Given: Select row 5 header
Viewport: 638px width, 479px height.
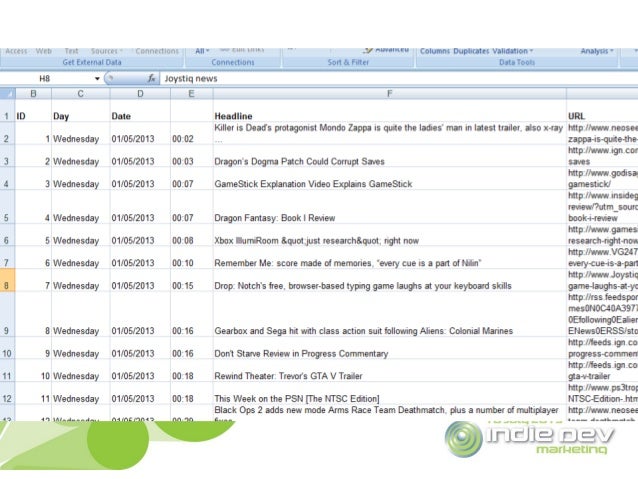Looking at the screenshot, I should [x=7, y=207].
